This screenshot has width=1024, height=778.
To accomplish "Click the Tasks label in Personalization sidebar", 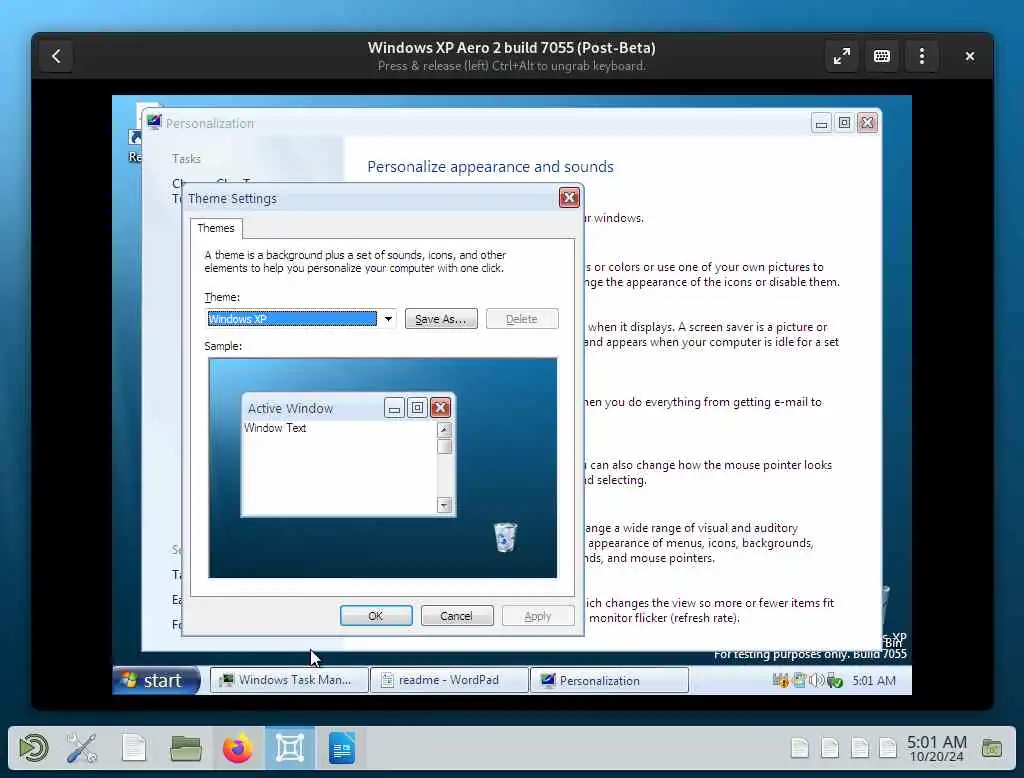I will (x=186, y=159).
